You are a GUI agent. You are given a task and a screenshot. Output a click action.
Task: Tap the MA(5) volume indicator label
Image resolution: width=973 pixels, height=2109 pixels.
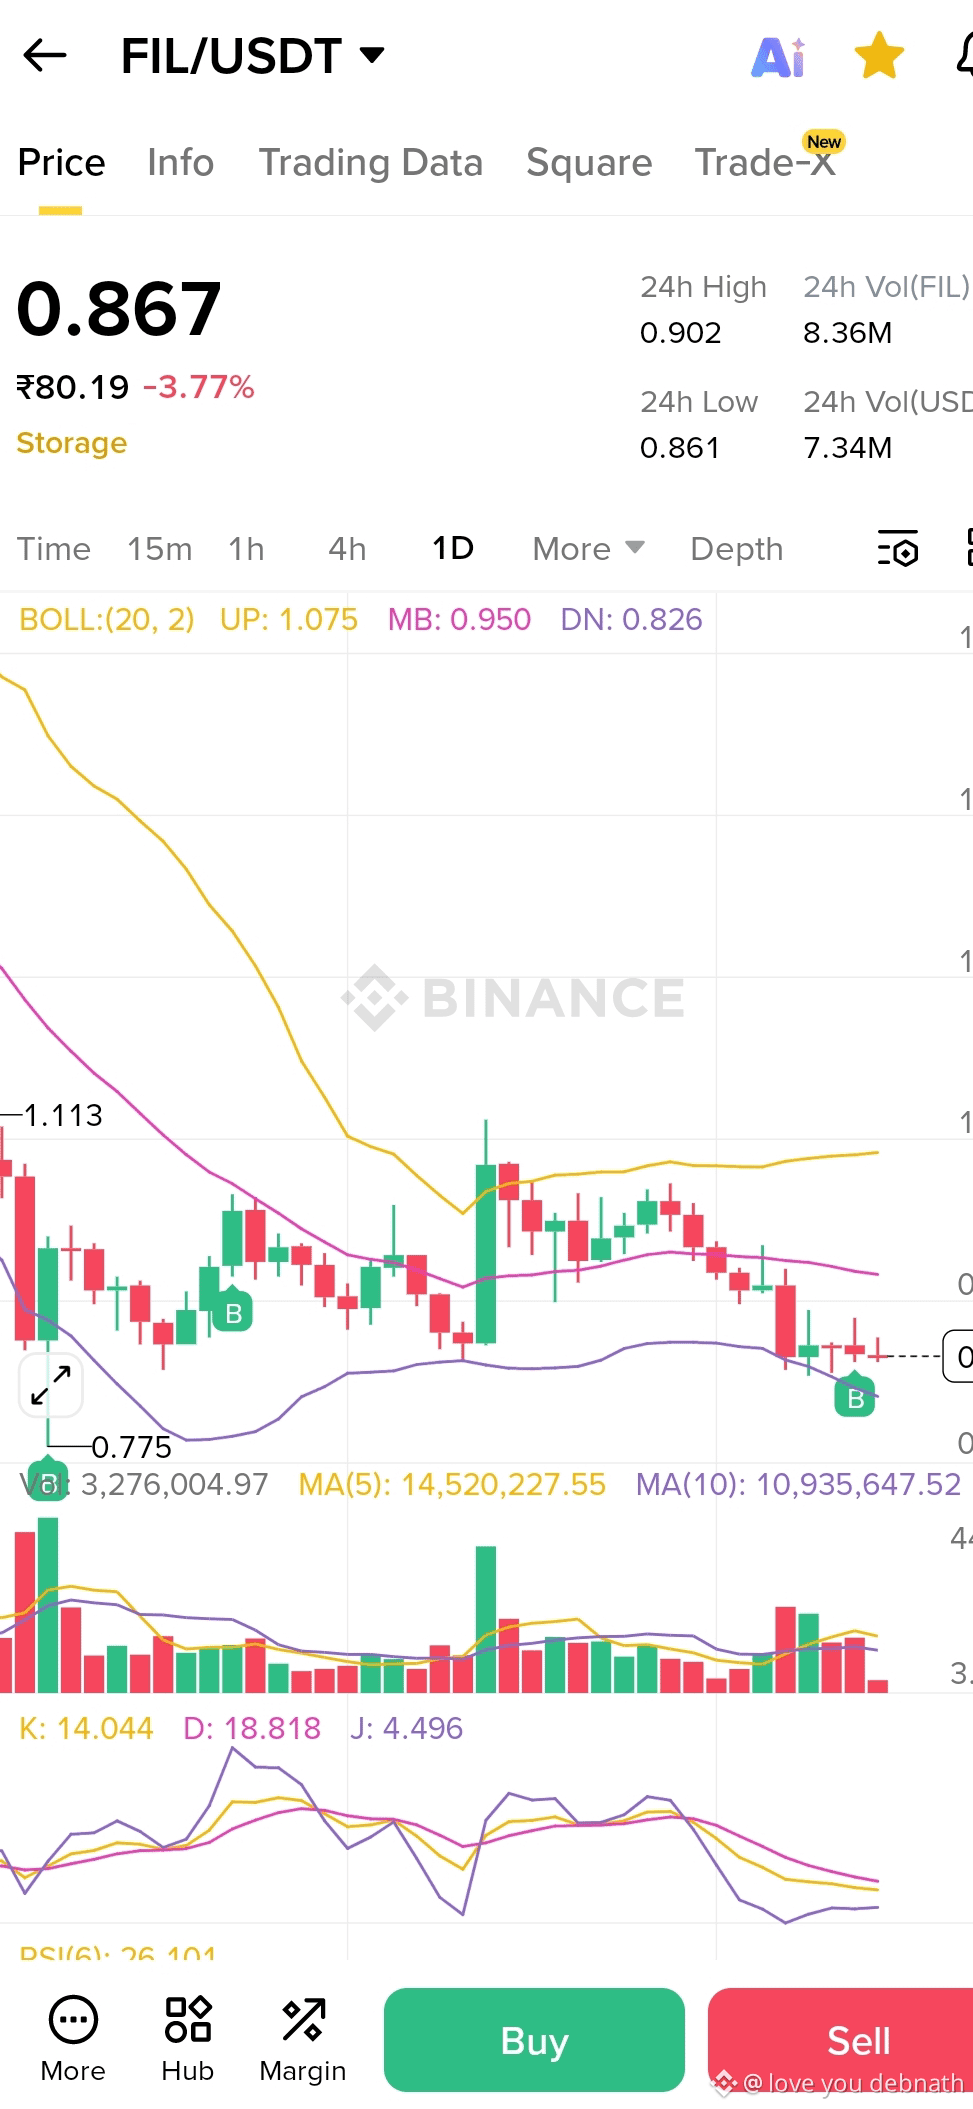452,1484
